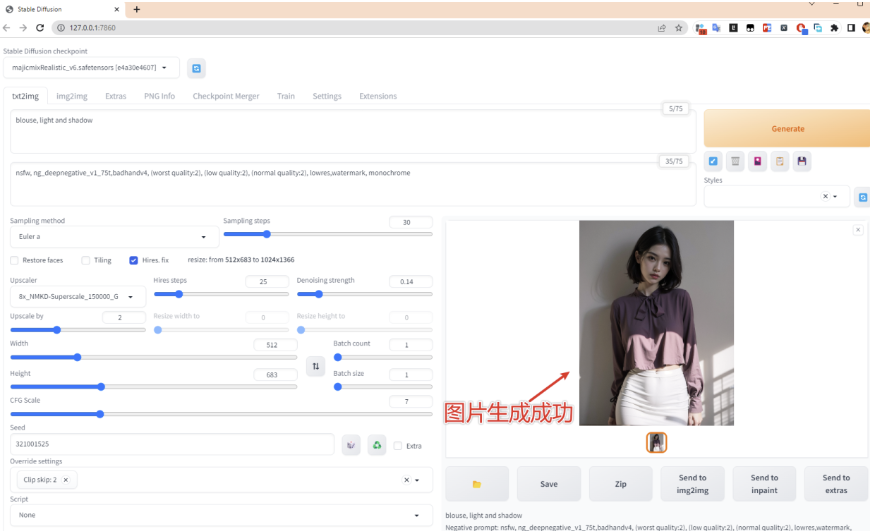Clear the prompt with the trash icon
Image resolution: width=870 pixels, height=531 pixels.
point(735,161)
